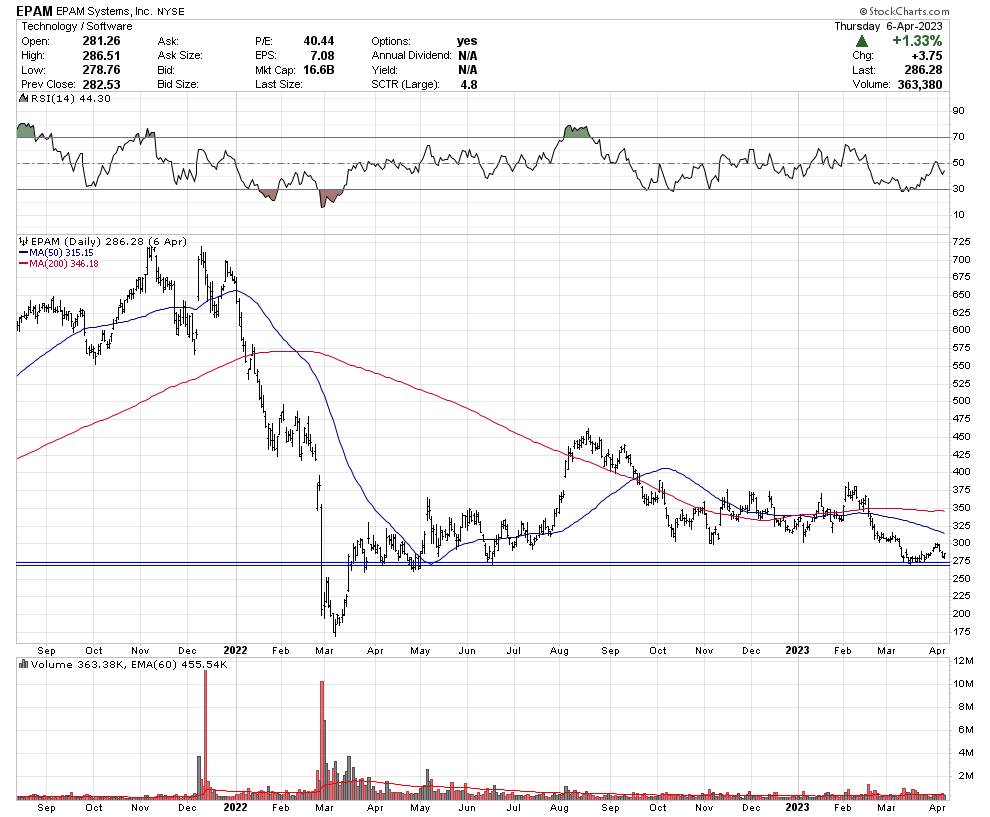Click the blue horizontal support line near 275
This screenshot has width=990, height=817.
482,564
